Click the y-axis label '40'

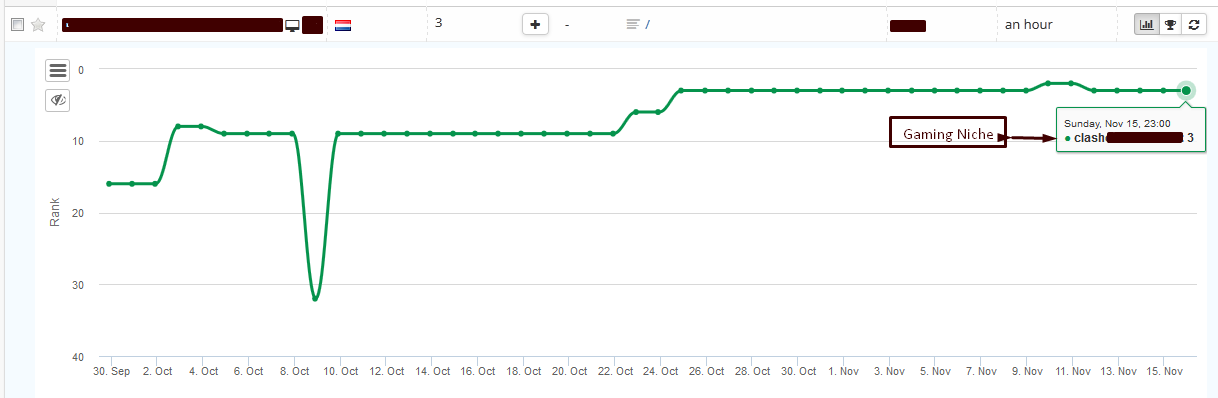click(77, 357)
